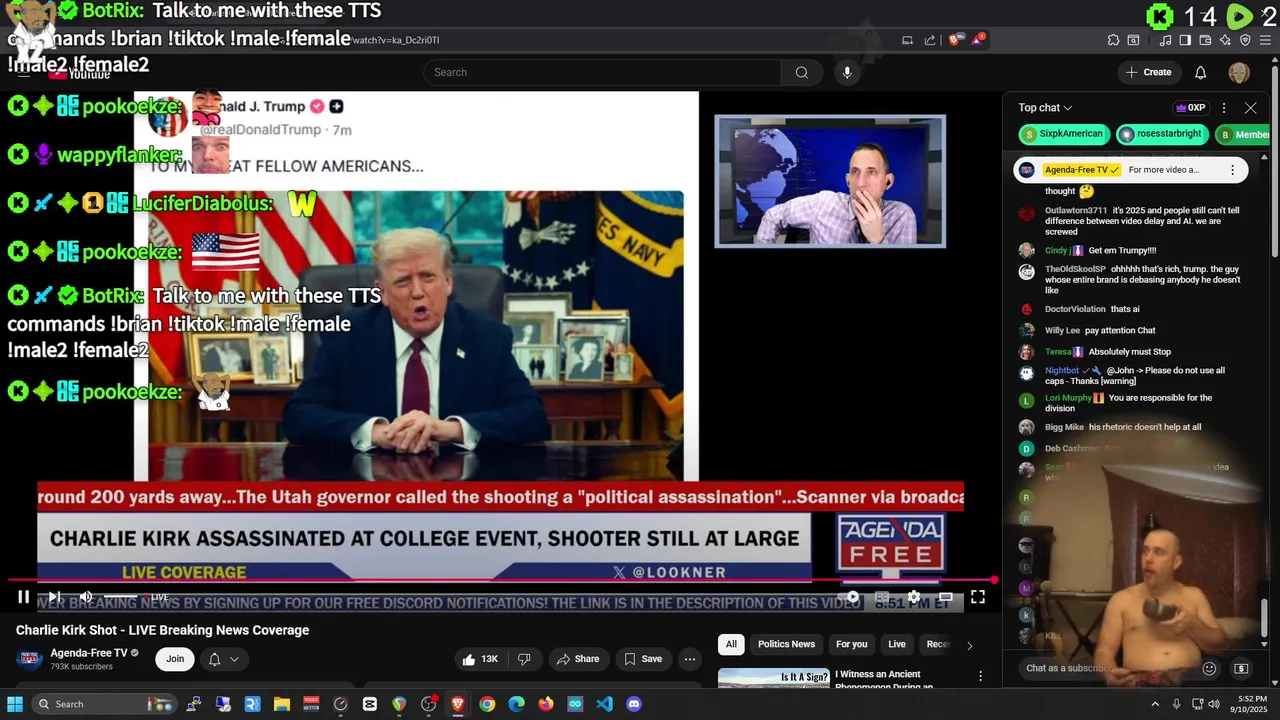Open Is It A Sign thumbnail video

pos(774,679)
